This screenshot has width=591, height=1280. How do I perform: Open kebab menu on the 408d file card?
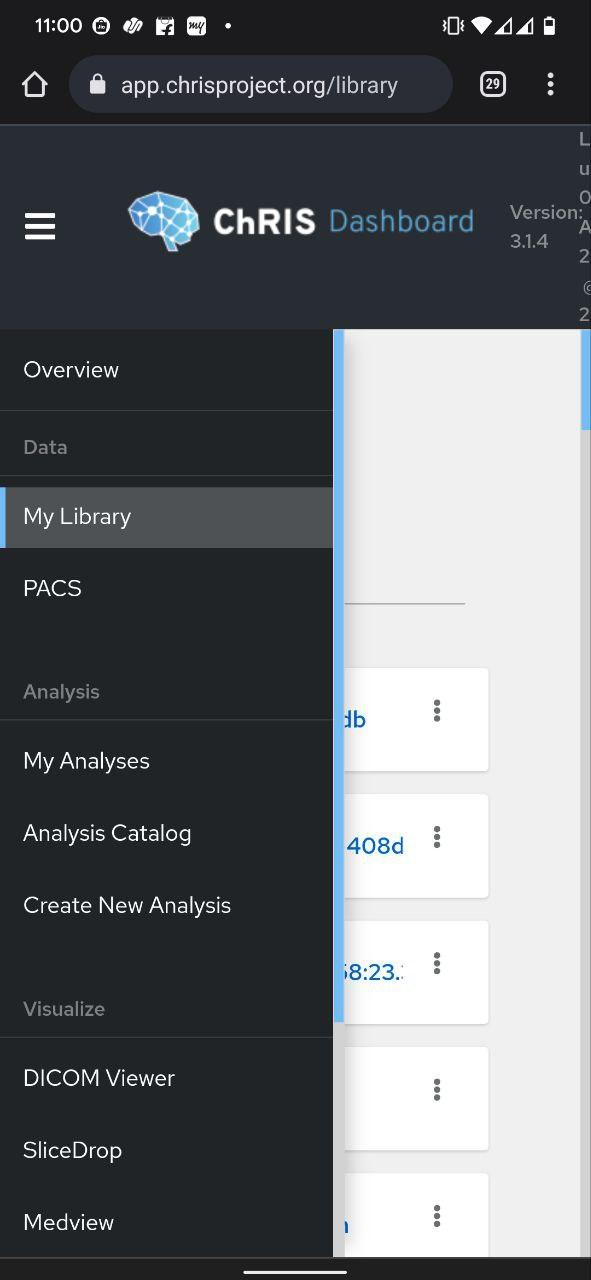(x=437, y=838)
